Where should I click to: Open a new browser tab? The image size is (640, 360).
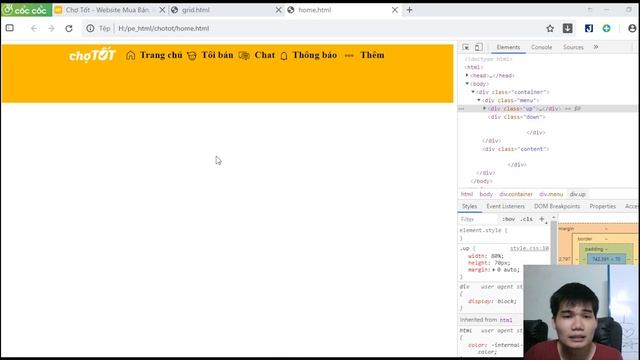click(409, 10)
